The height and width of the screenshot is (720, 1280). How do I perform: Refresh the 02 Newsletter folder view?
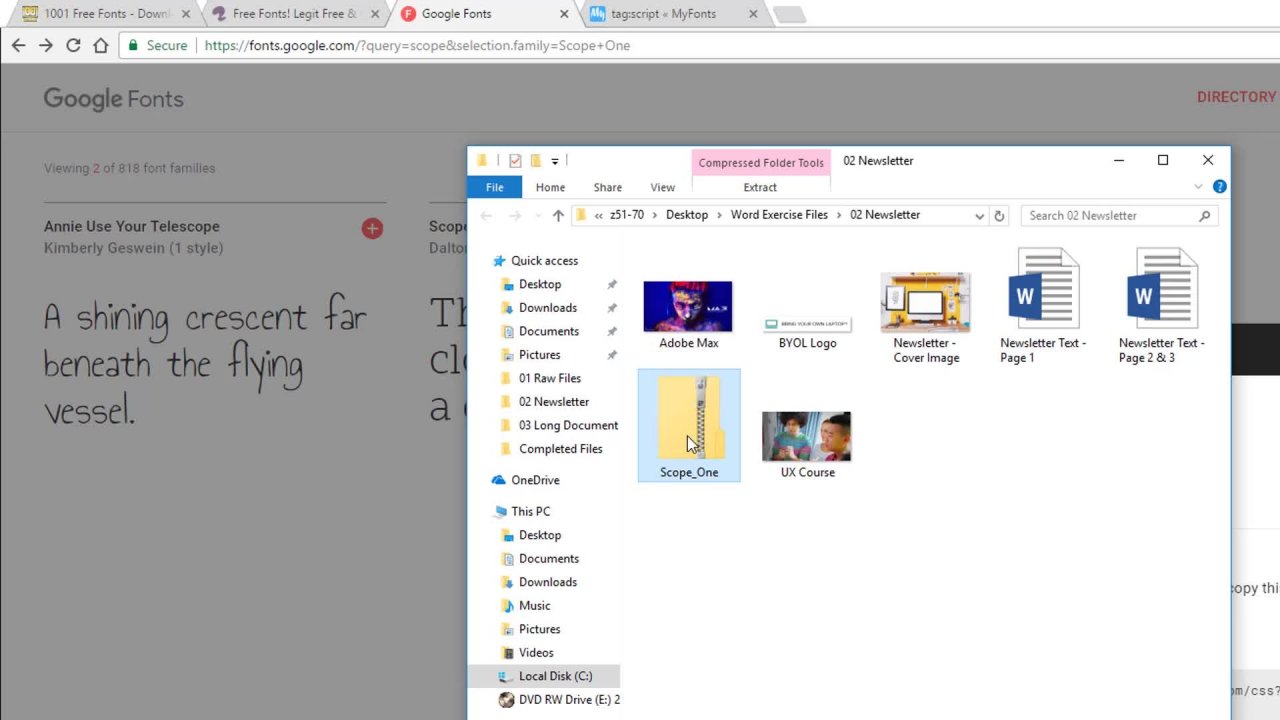(x=999, y=215)
